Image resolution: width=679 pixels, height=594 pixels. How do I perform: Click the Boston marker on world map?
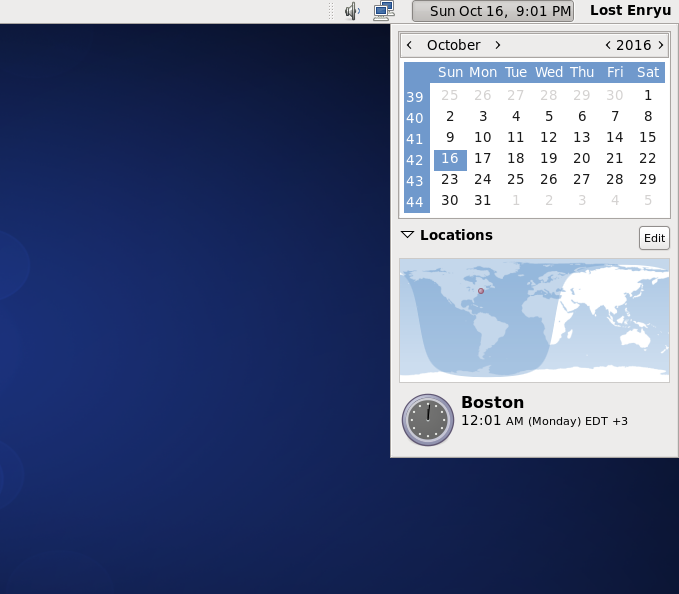481,291
